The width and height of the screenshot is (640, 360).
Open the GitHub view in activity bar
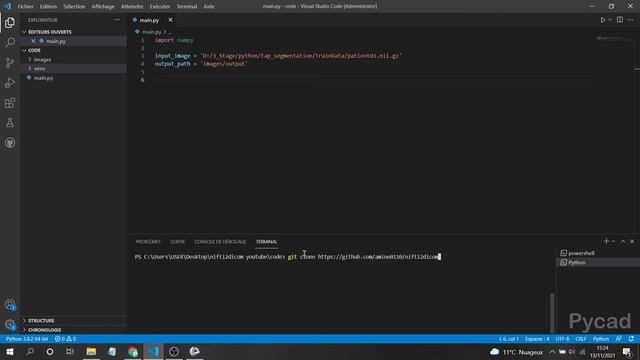point(10,142)
